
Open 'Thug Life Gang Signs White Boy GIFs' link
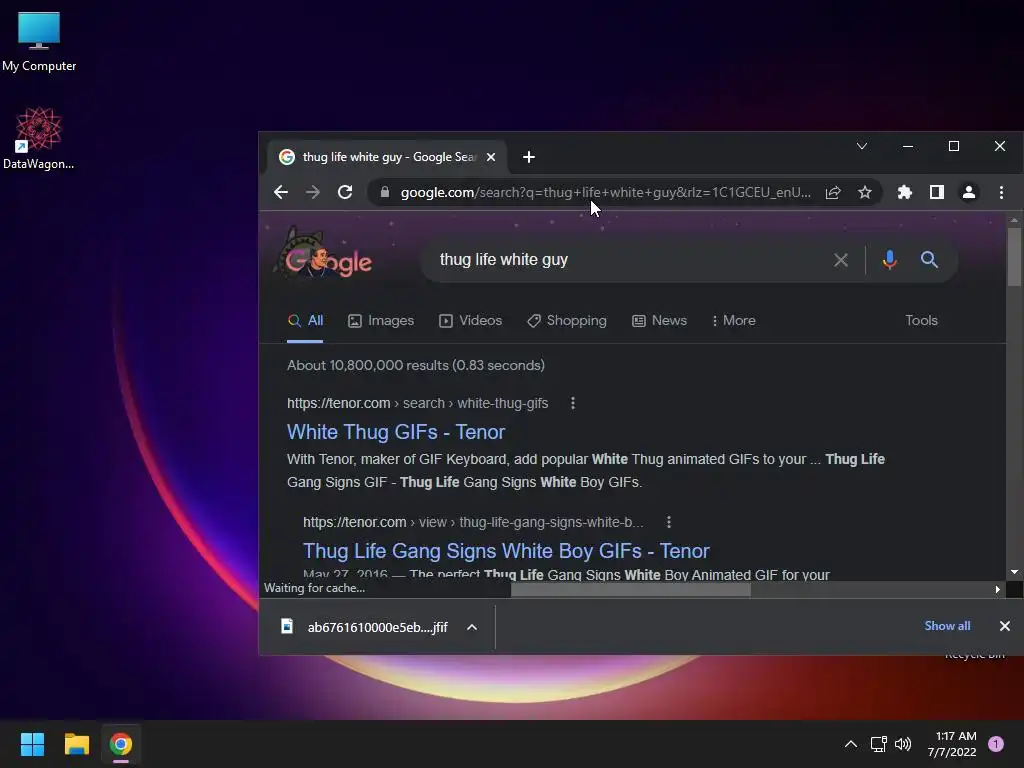[506, 551]
